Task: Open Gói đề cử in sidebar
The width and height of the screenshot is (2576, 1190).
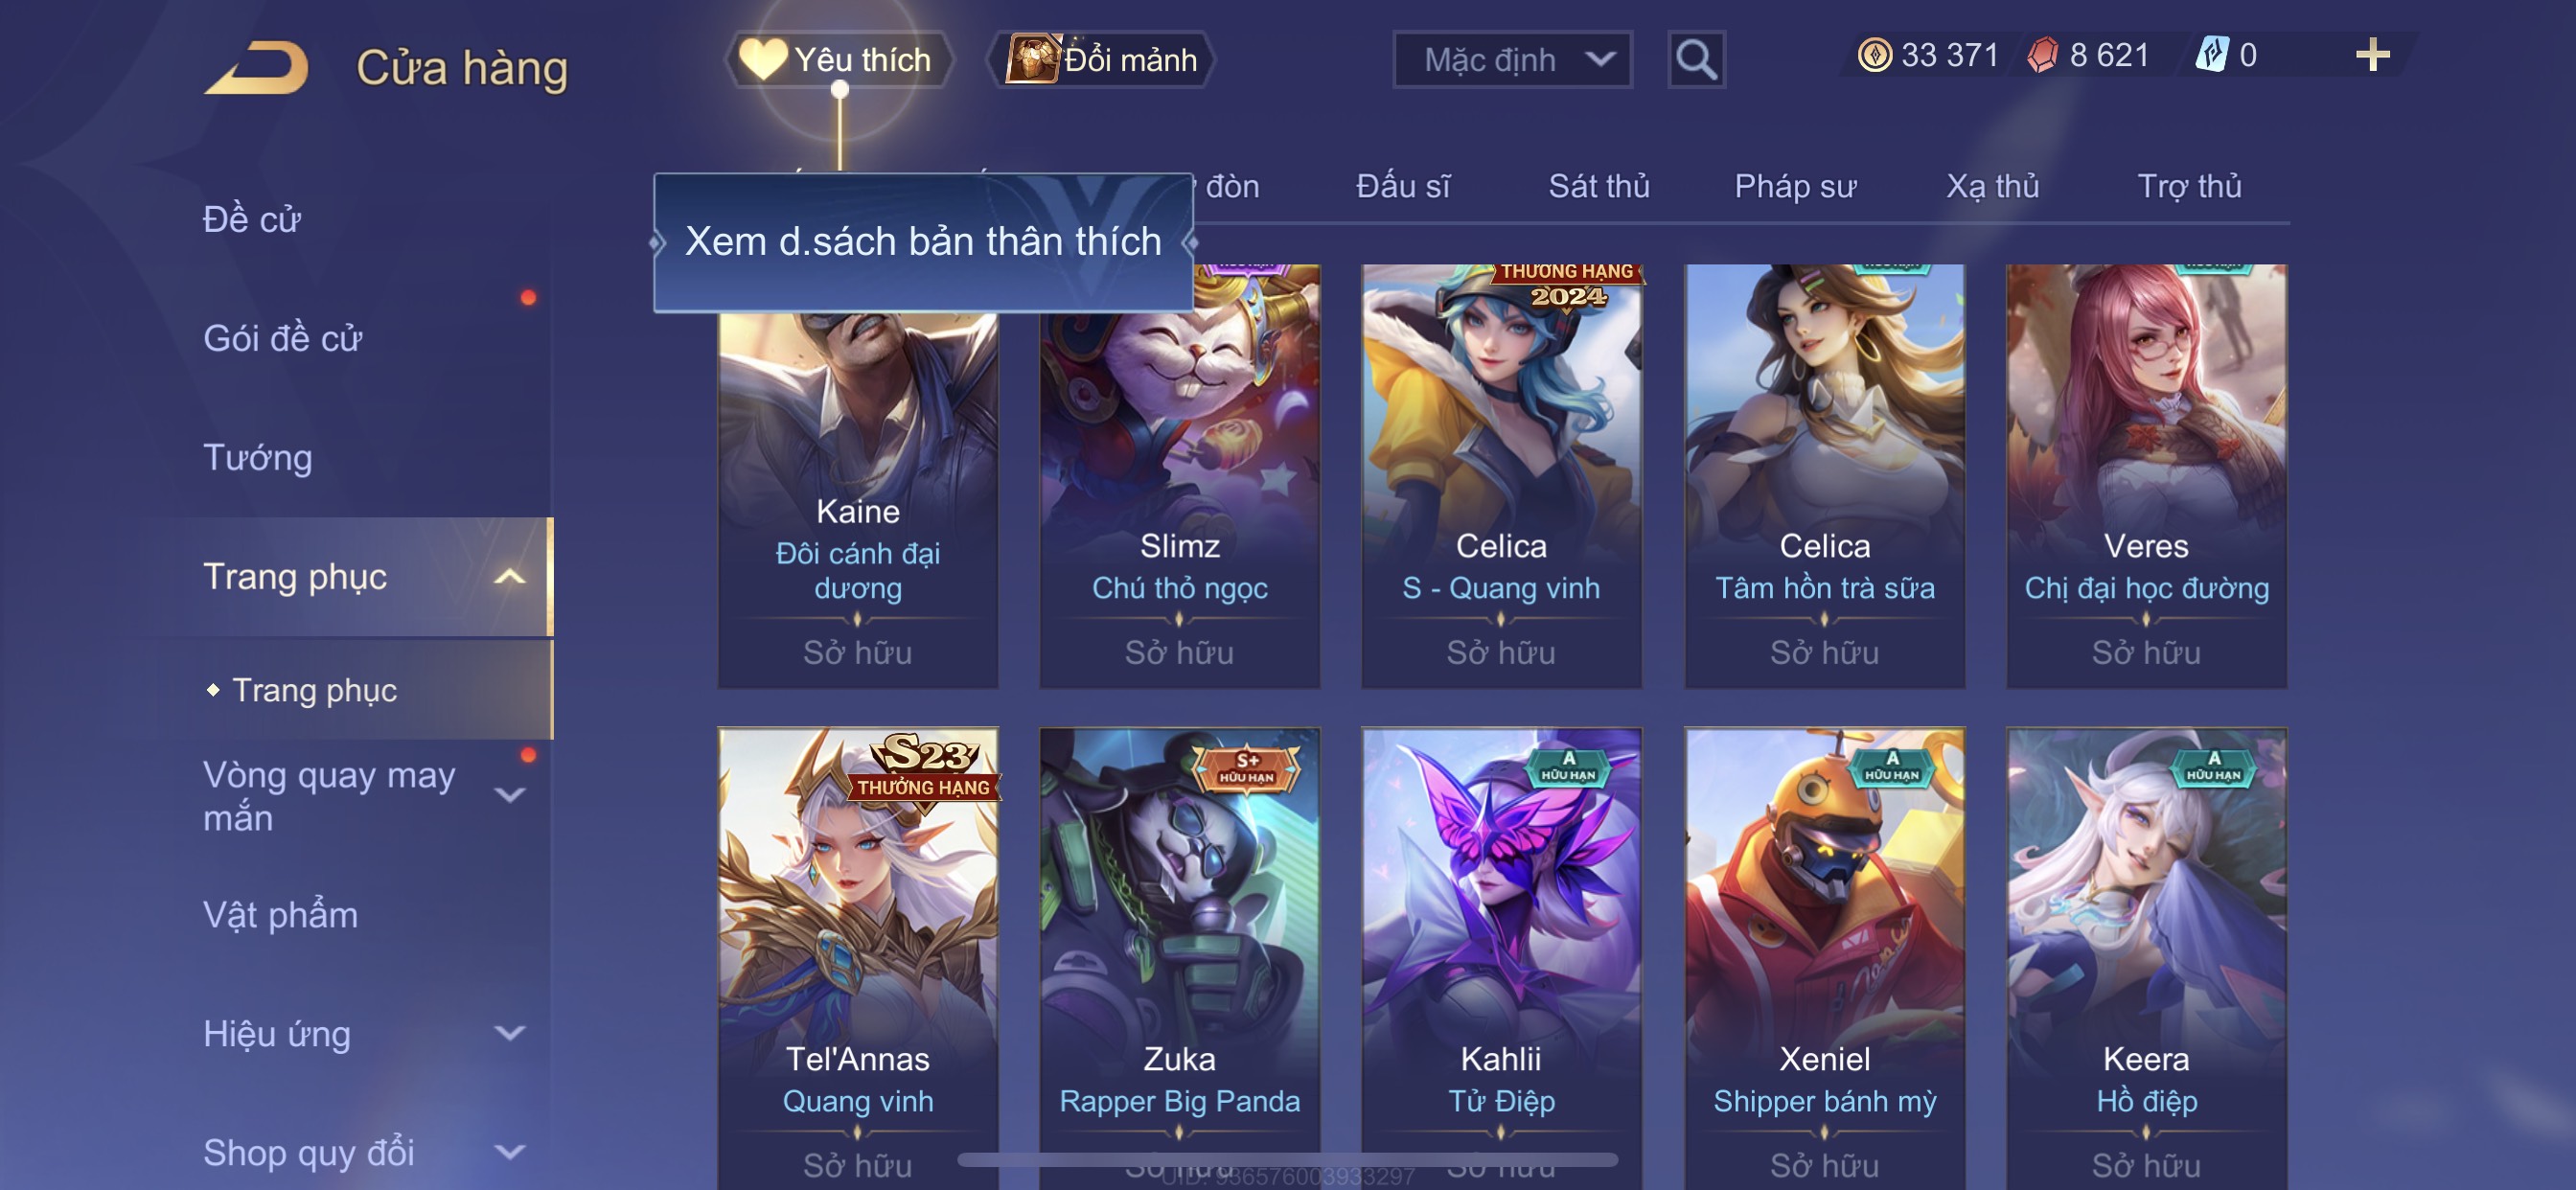Action: [x=282, y=338]
